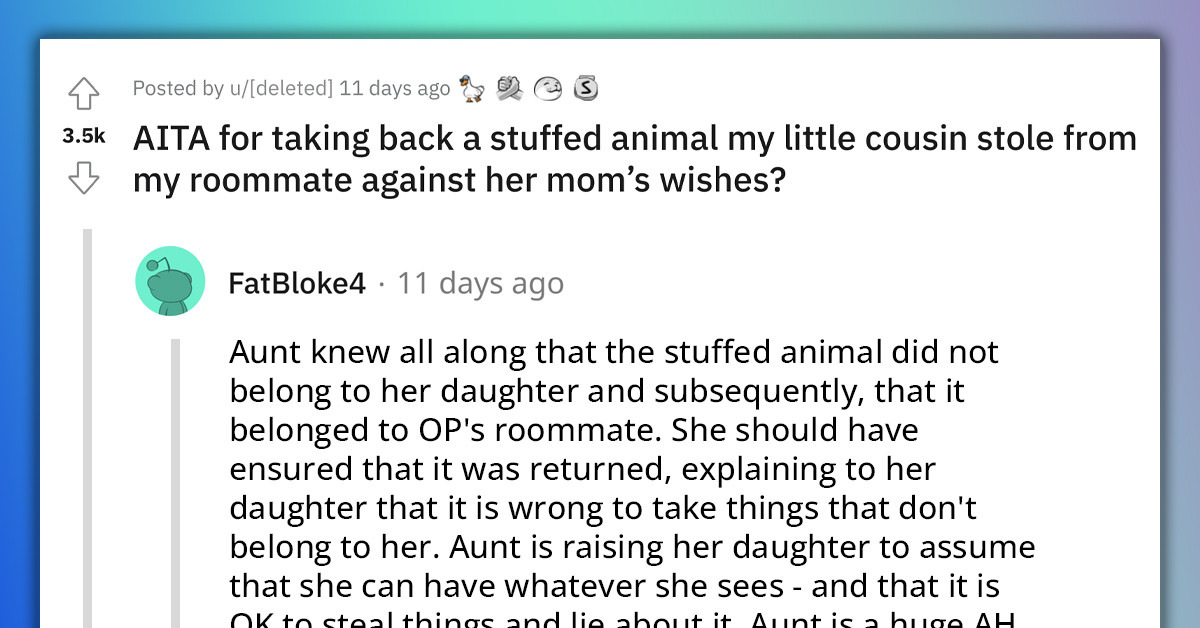
Task: Click the facepalm award icon
Action: pyautogui.click(x=548, y=88)
